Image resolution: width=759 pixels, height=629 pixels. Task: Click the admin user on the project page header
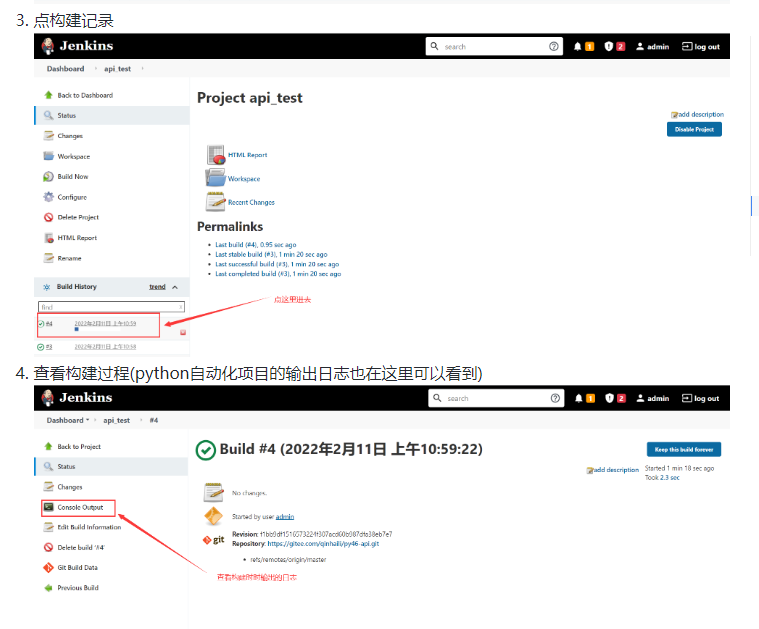tap(653, 46)
